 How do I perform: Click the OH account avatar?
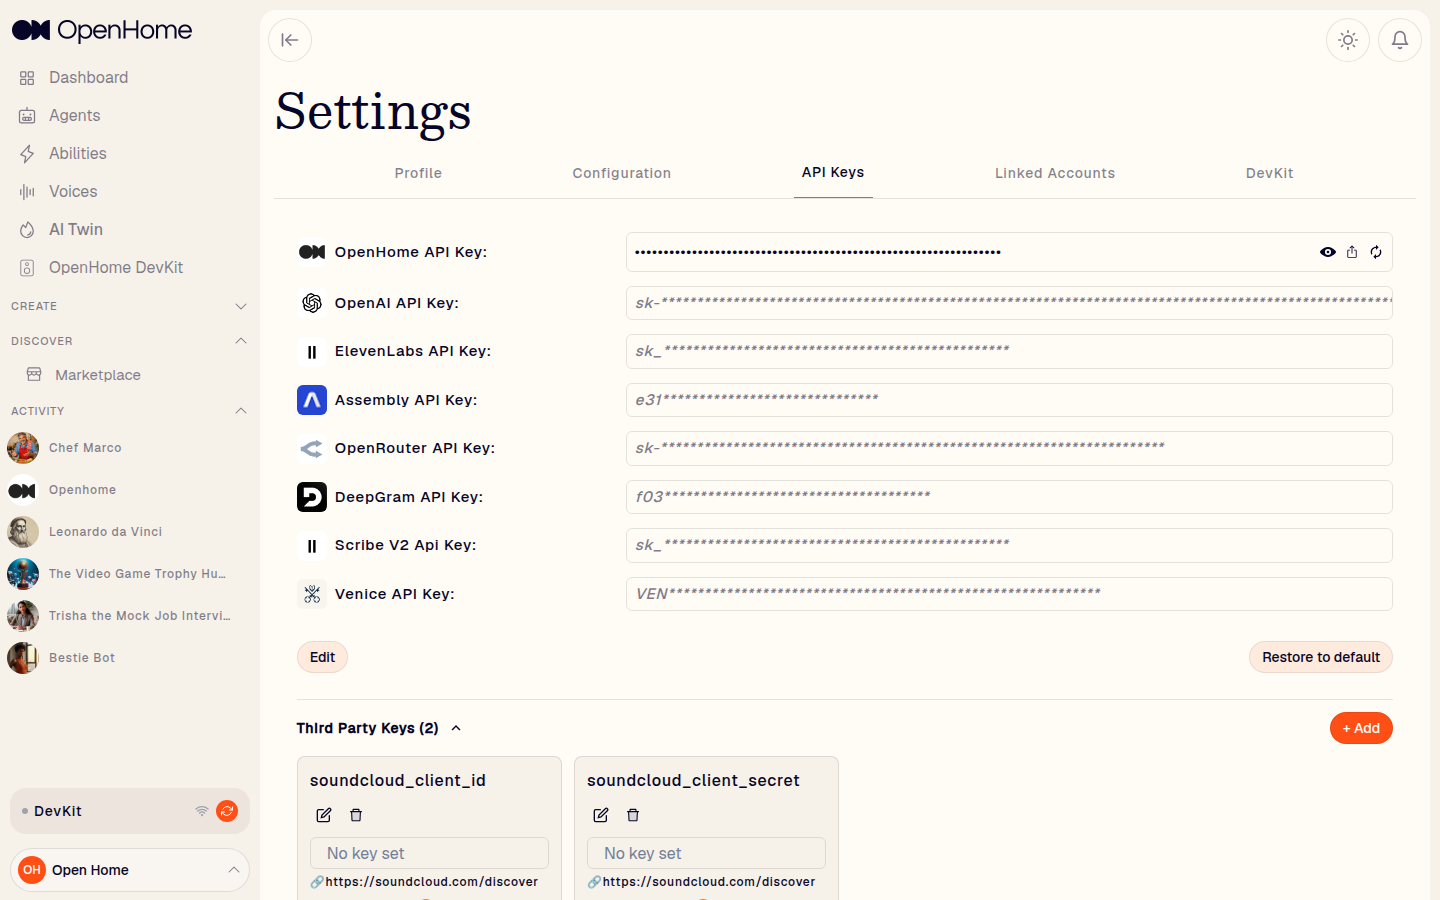(32, 870)
